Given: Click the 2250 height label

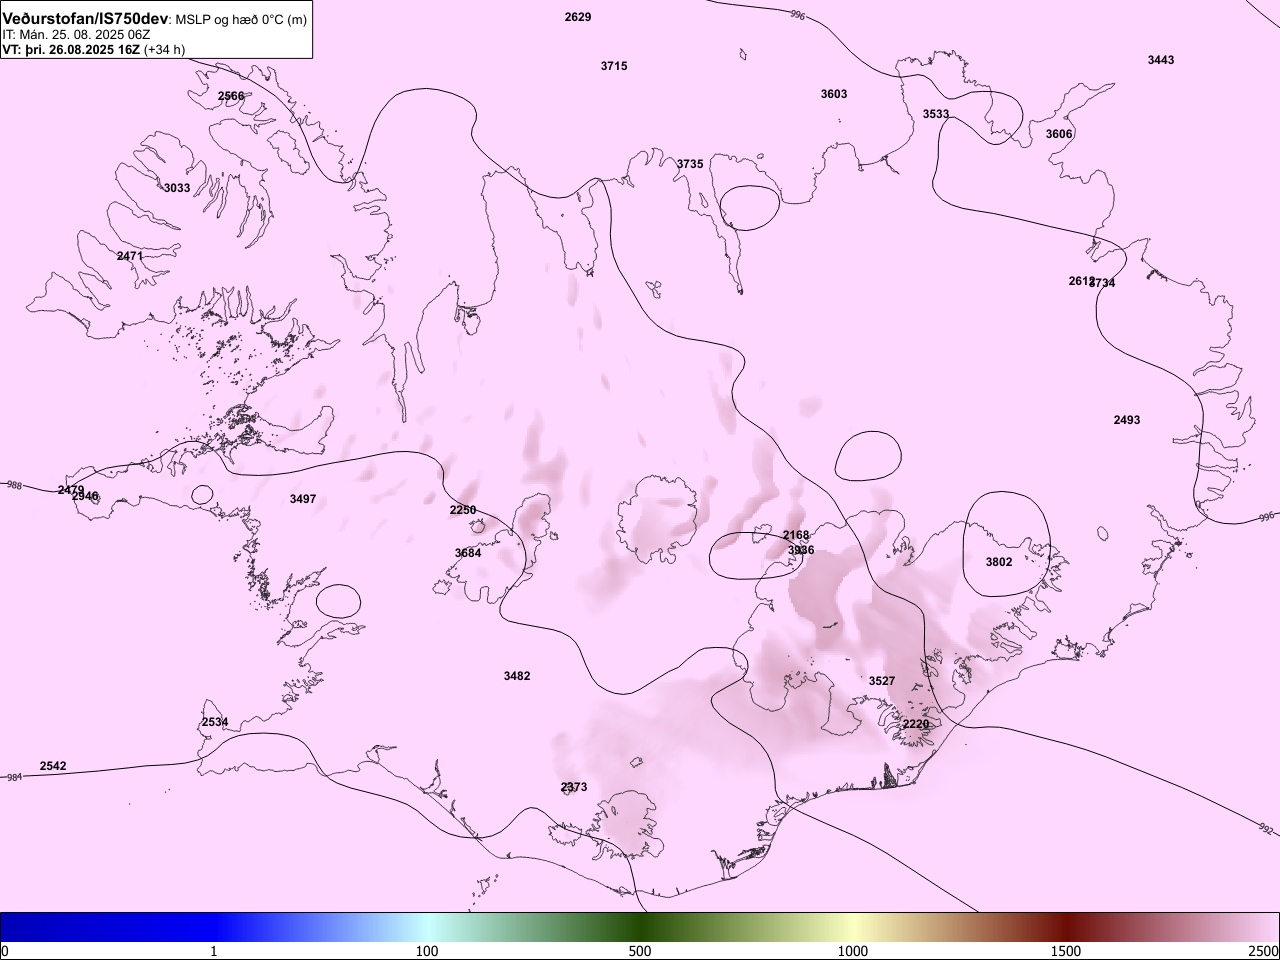Looking at the screenshot, I should click(463, 510).
